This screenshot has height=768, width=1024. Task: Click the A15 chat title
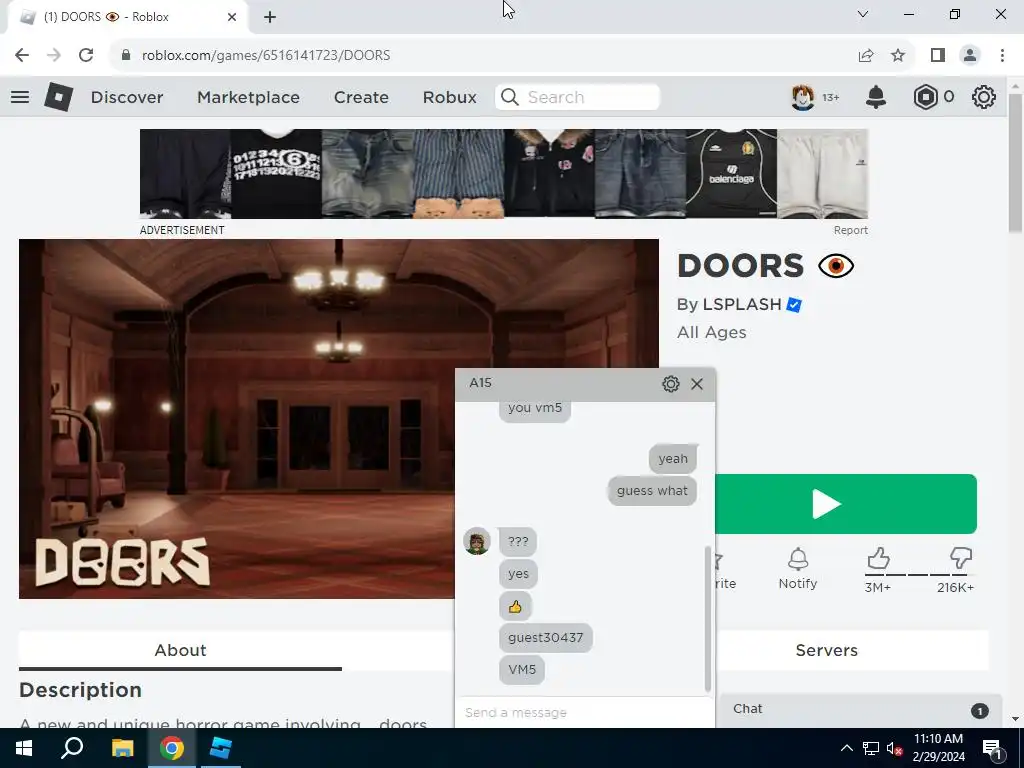(480, 383)
